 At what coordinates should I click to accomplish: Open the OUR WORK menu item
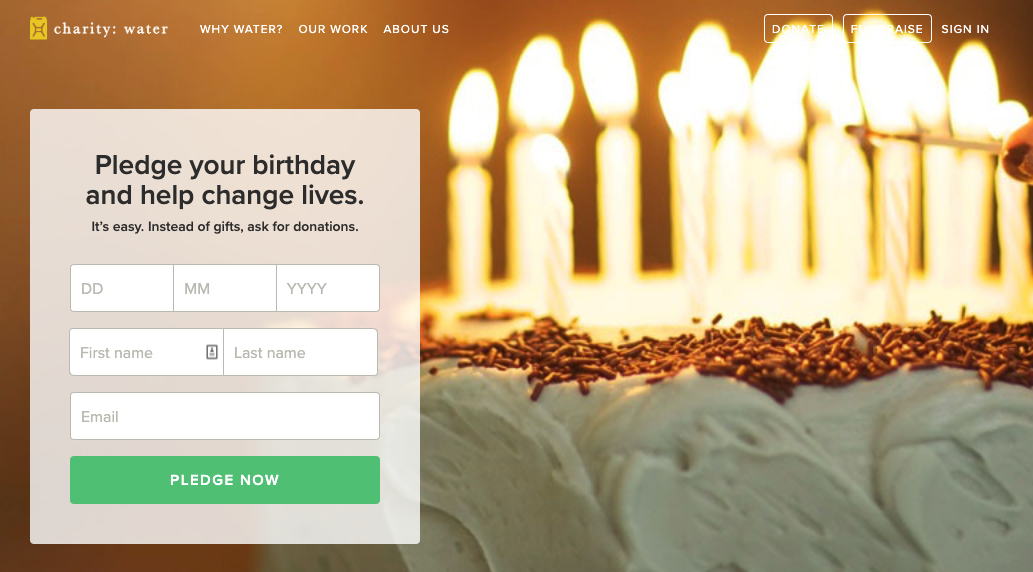[333, 29]
